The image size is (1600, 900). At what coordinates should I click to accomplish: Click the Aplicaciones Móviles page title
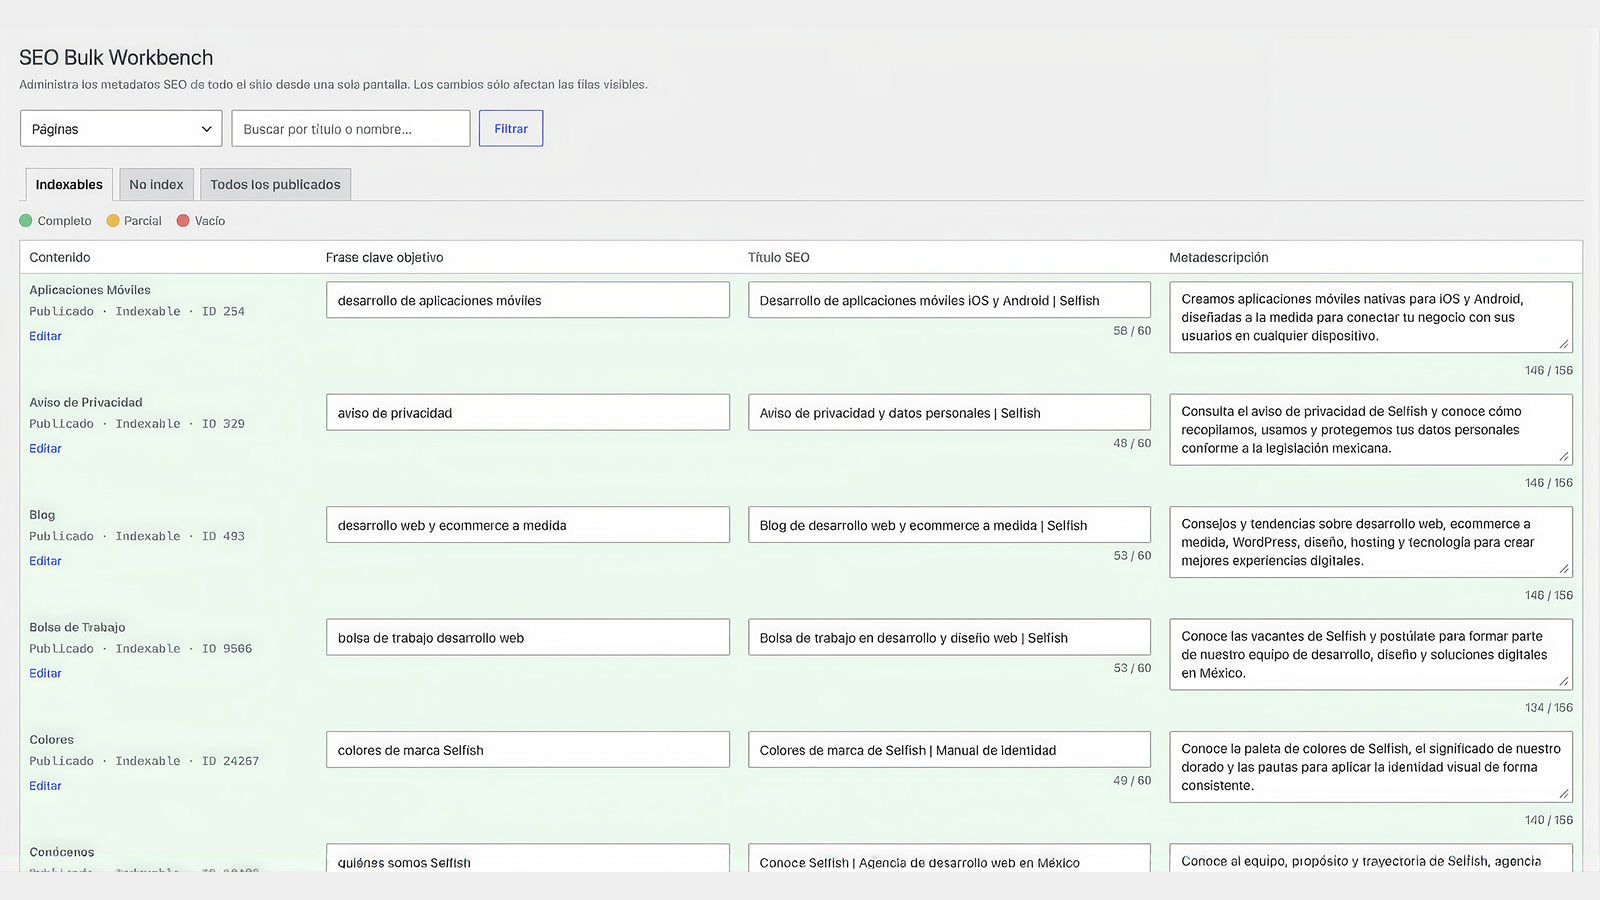click(x=90, y=290)
